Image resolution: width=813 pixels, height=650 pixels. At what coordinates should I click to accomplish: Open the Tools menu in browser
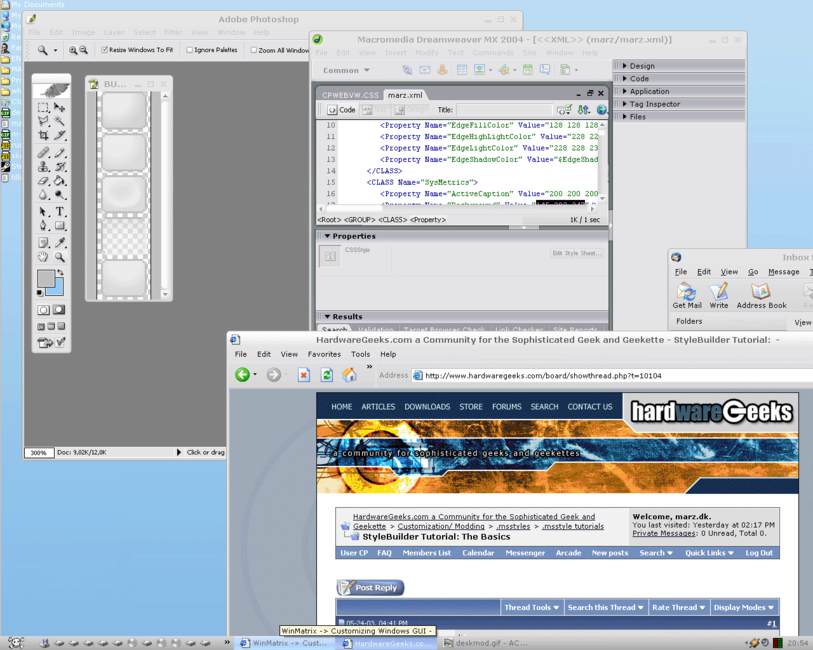(x=360, y=354)
